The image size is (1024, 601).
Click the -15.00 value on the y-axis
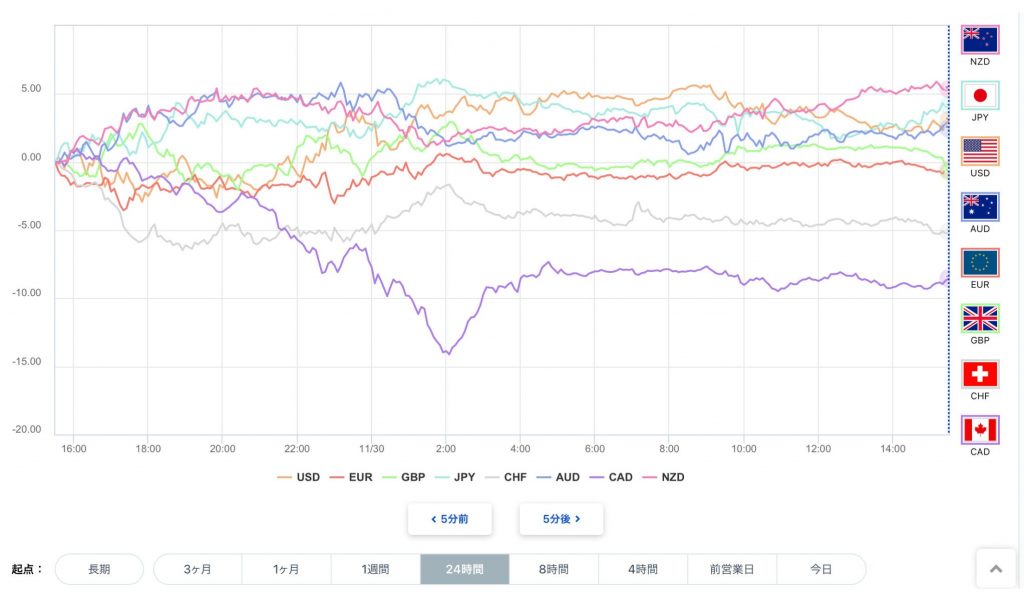tap(26, 361)
